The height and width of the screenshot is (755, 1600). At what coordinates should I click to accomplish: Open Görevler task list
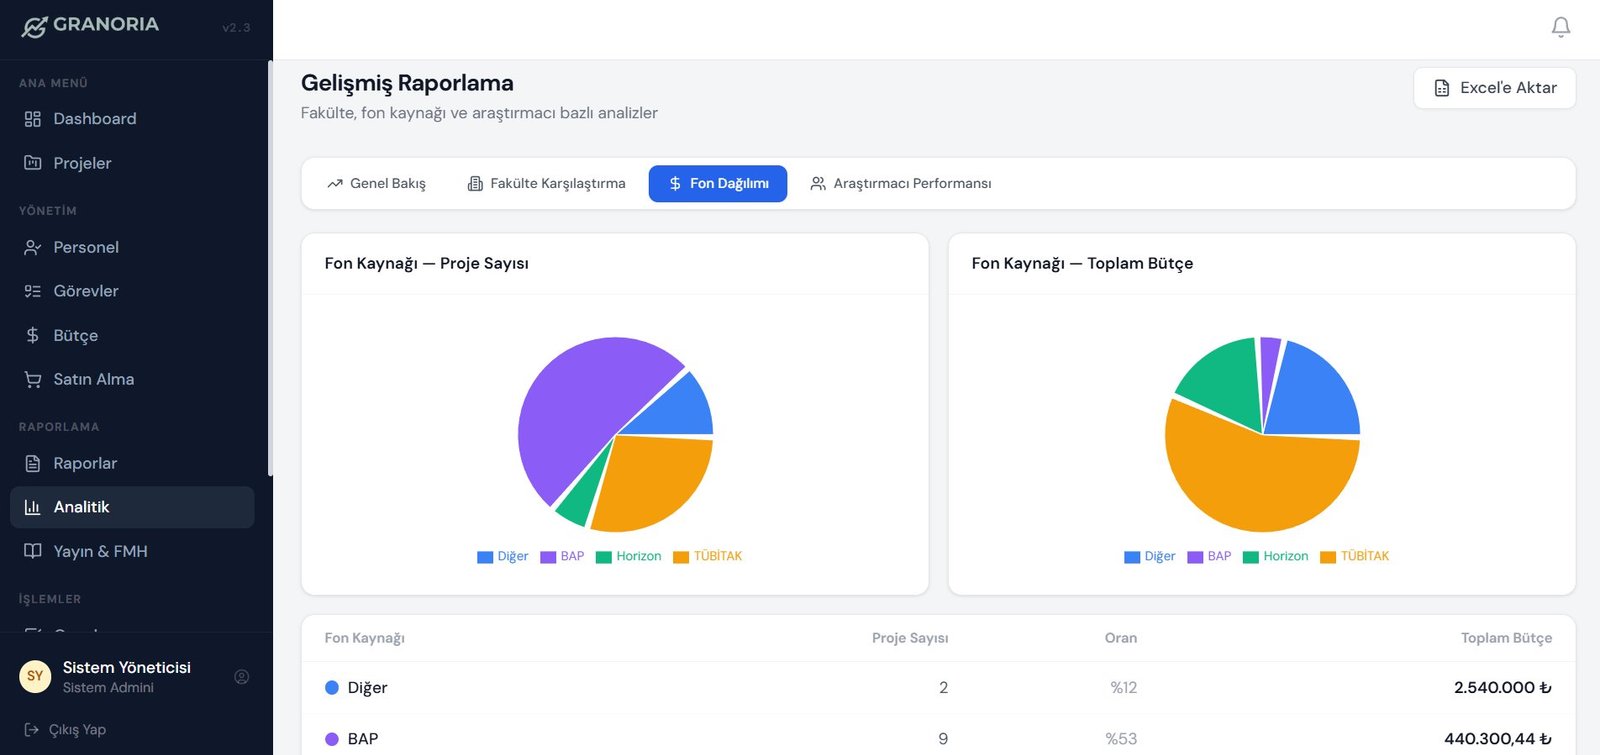point(86,291)
